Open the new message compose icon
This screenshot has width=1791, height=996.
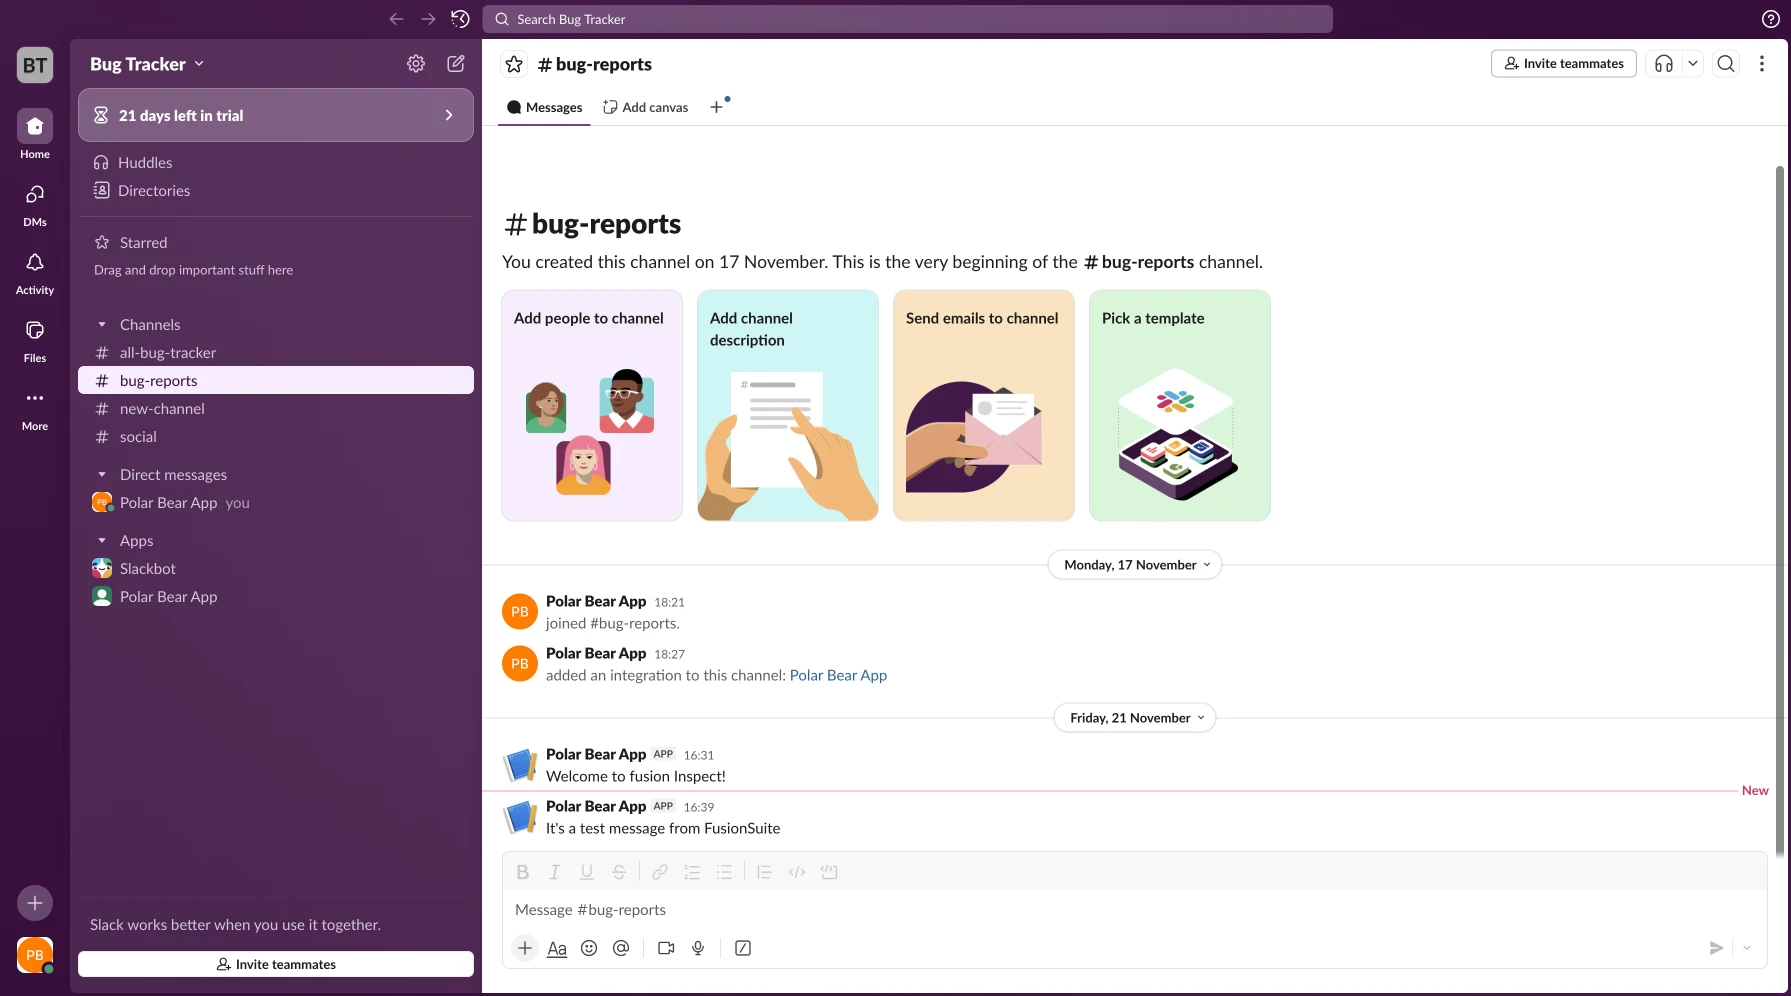click(456, 64)
